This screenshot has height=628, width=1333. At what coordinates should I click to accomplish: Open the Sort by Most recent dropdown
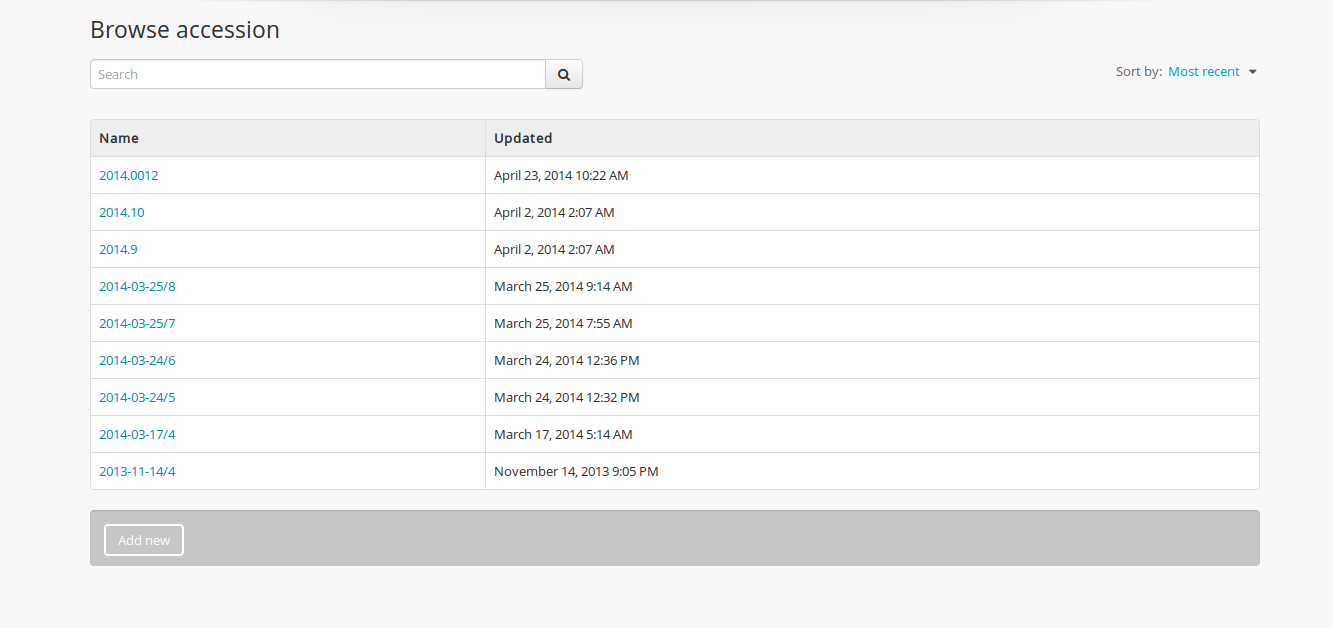click(1203, 72)
